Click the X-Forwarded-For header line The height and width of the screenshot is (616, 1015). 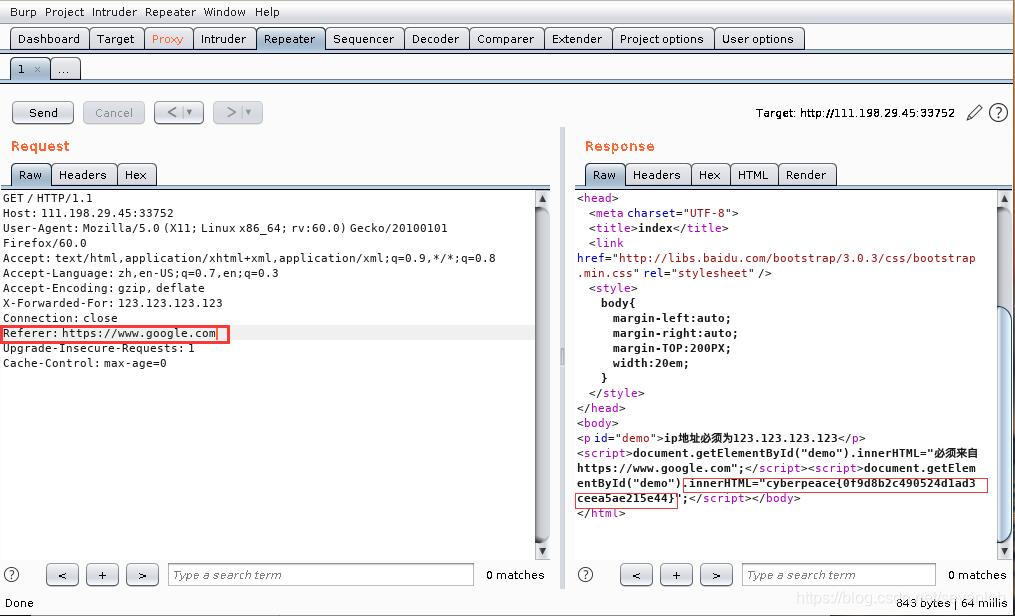(113, 303)
